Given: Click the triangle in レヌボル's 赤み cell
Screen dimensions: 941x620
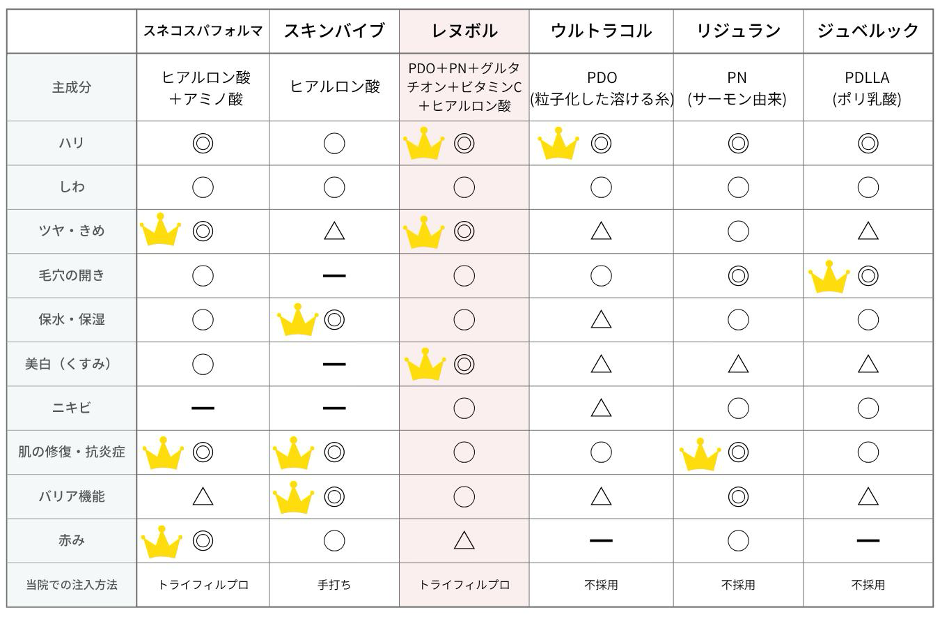Looking at the screenshot, I should [464, 541].
